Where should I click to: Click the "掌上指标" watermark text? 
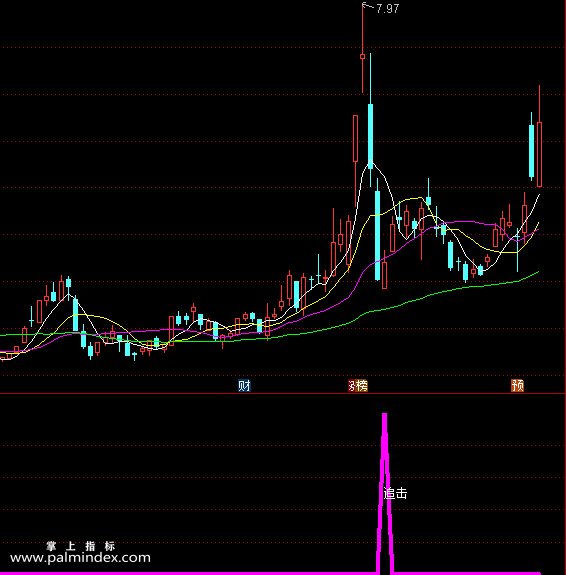pyautogui.click(x=81, y=546)
